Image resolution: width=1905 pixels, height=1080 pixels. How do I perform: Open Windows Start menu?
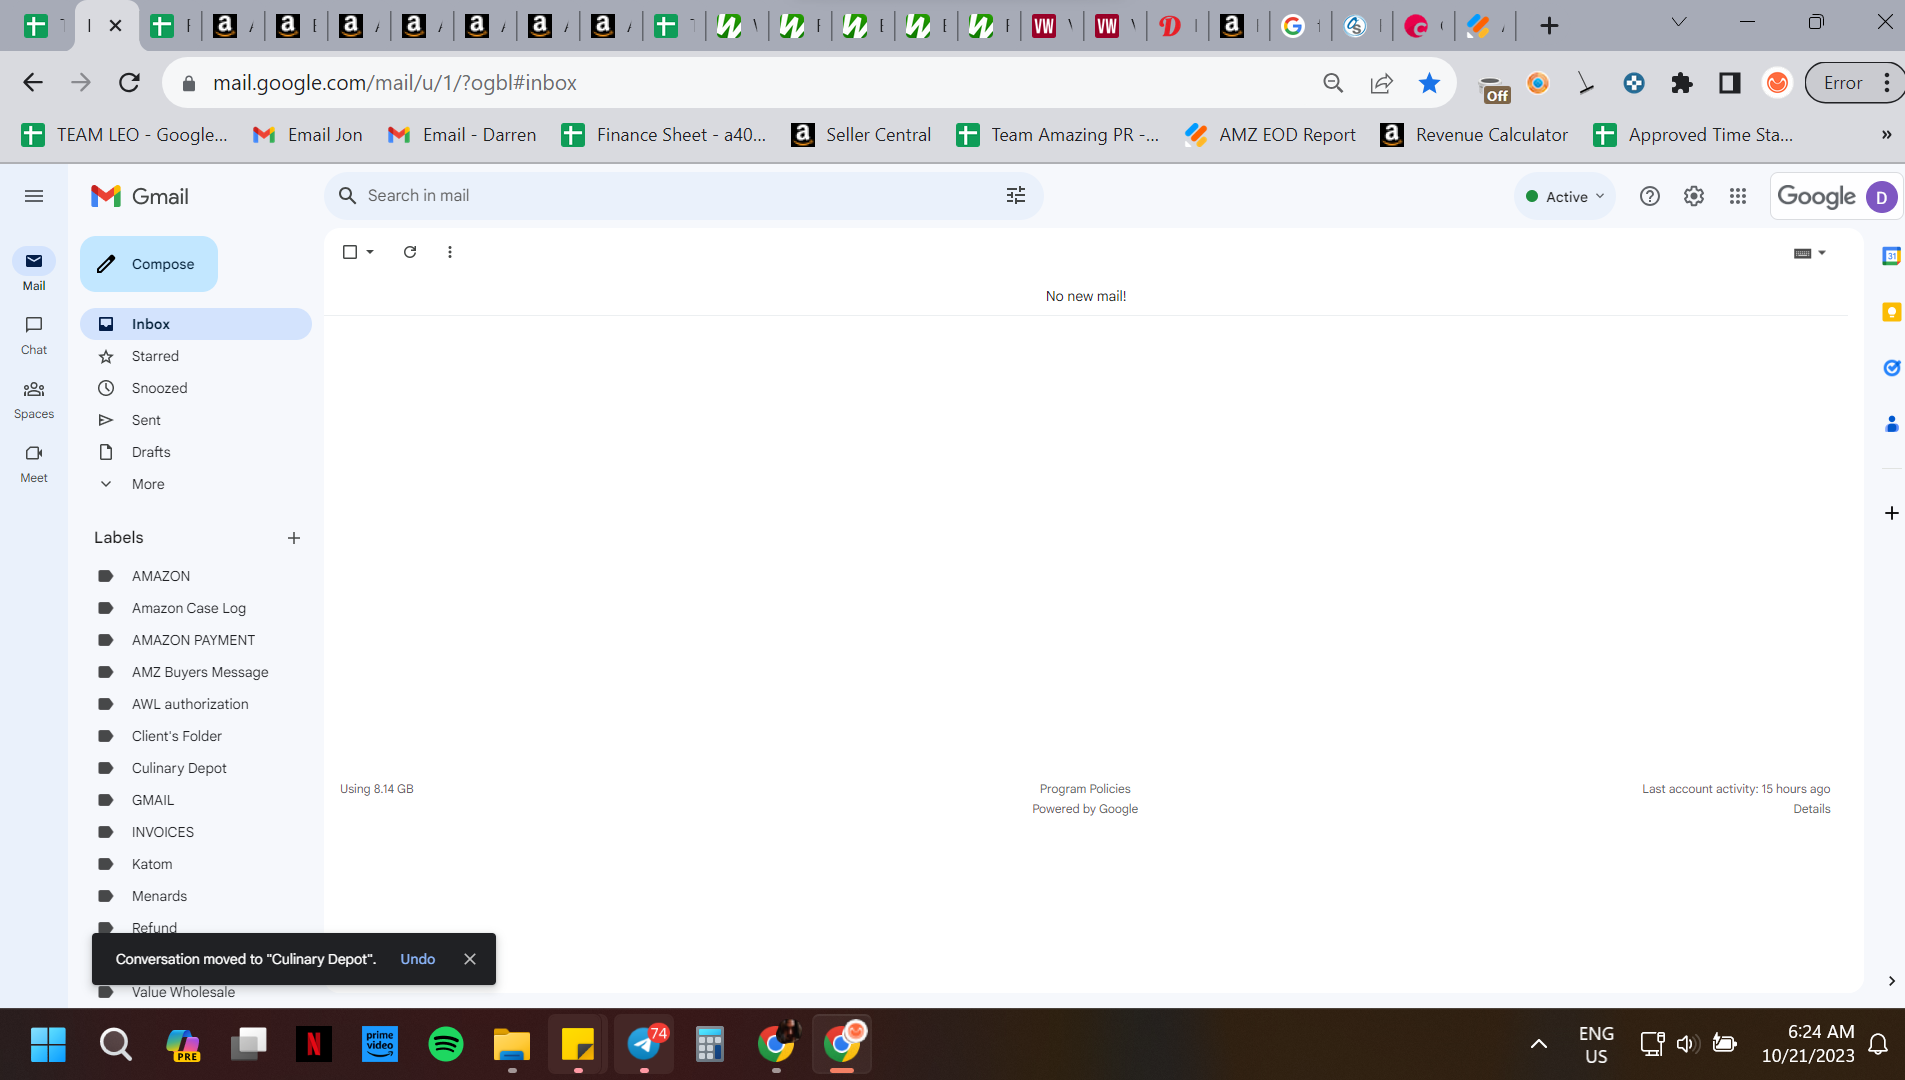click(48, 1044)
